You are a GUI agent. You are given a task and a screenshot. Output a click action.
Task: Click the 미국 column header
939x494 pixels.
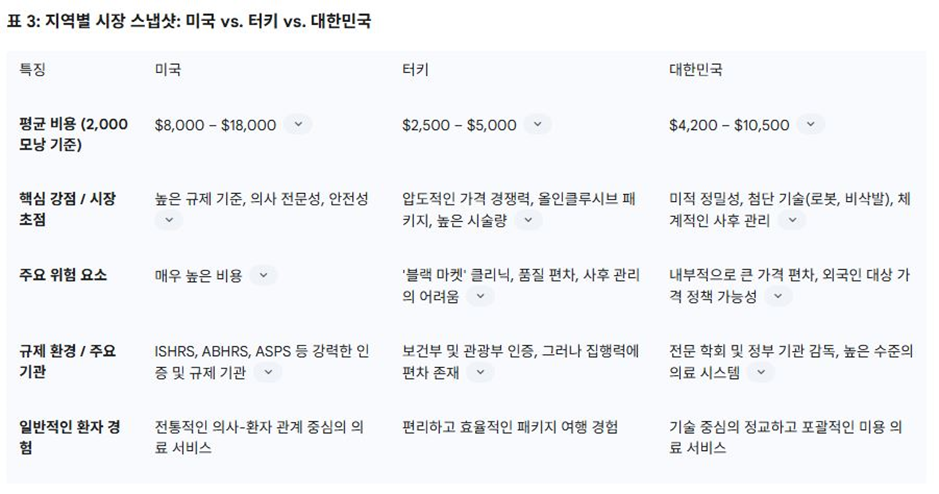tap(168, 70)
